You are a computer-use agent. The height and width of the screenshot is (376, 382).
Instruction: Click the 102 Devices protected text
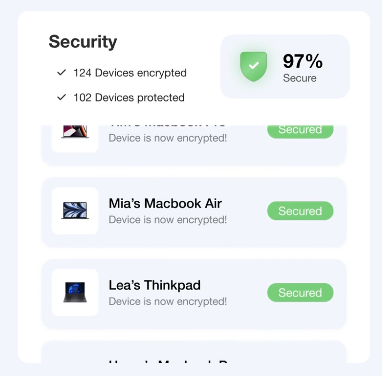point(129,97)
